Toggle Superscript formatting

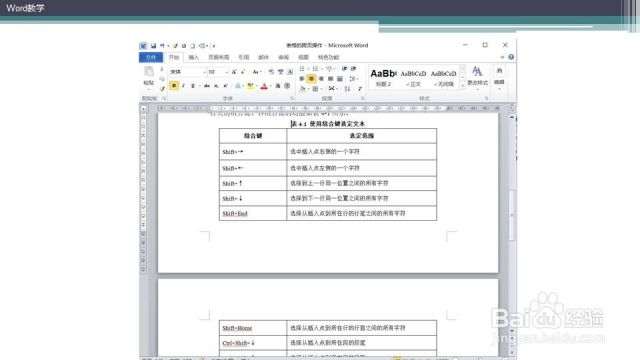(x=225, y=86)
